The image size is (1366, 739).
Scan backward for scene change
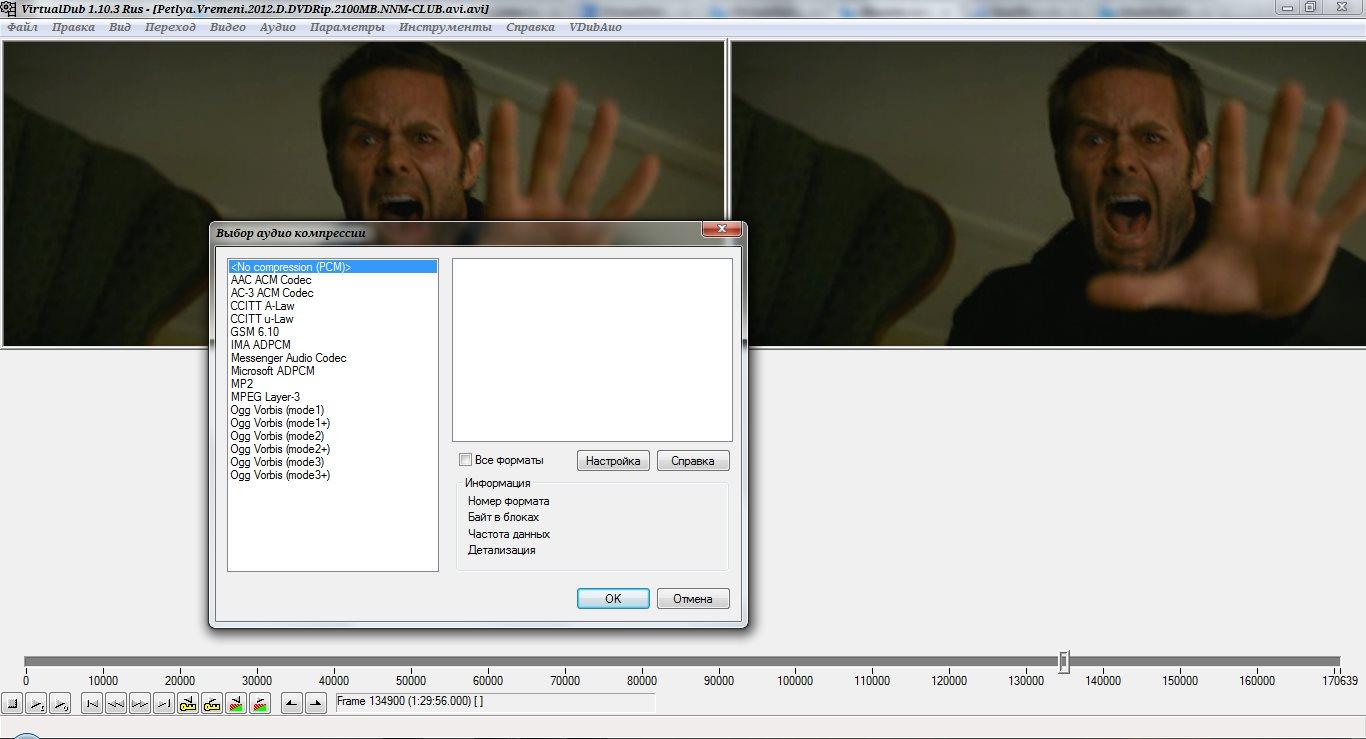pyautogui.click(x=236, y=703)
